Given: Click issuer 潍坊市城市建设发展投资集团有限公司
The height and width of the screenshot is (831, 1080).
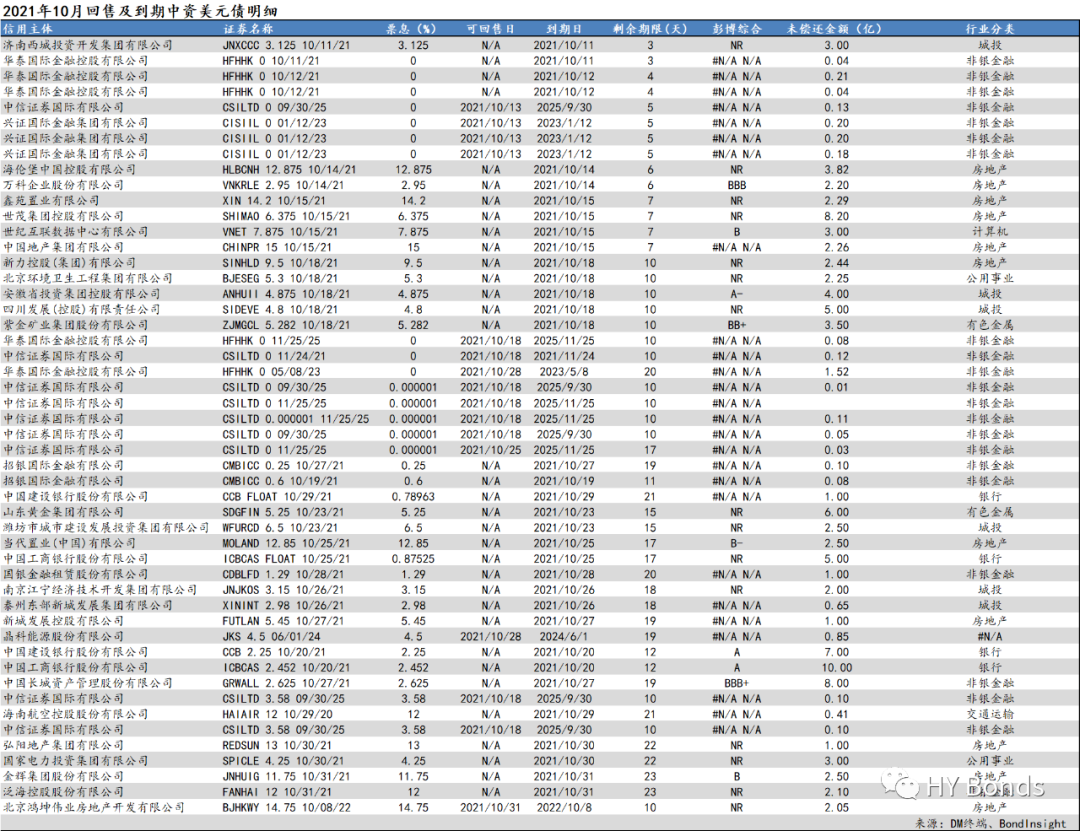Looking at the screenshot, I should (x=105, y=527).
